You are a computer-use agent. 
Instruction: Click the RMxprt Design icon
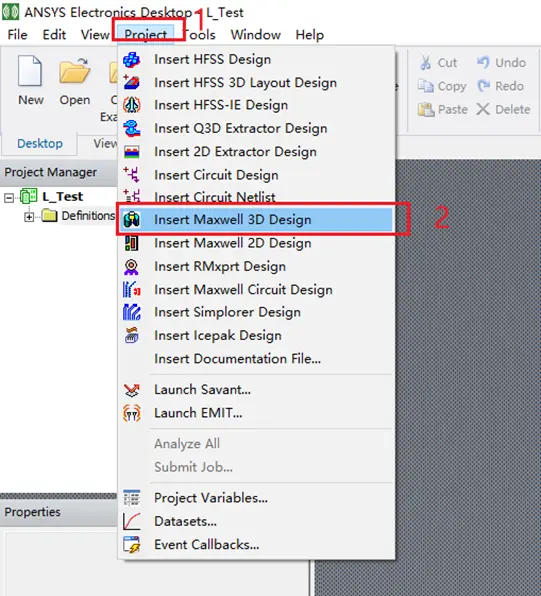132,266
